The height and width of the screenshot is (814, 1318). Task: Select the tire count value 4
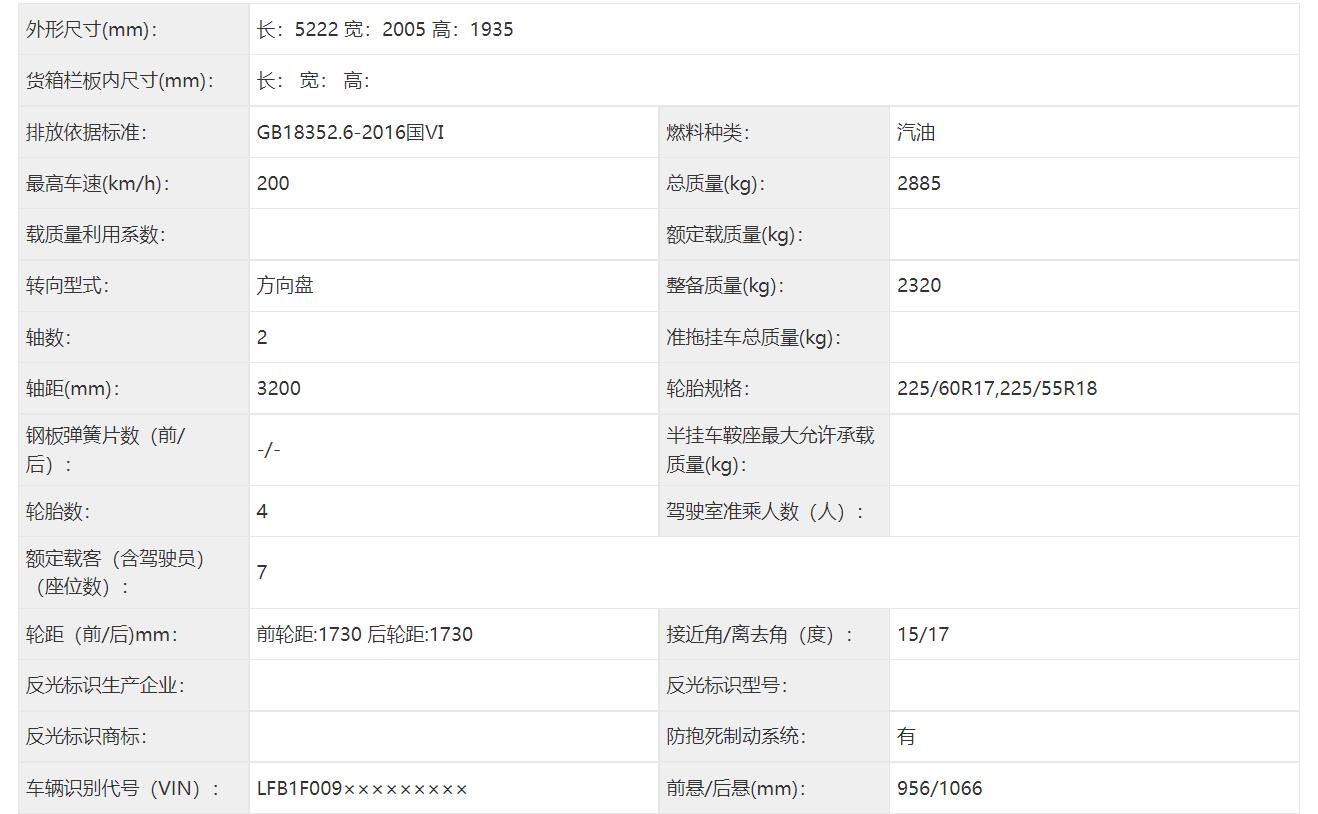(262, 511)
